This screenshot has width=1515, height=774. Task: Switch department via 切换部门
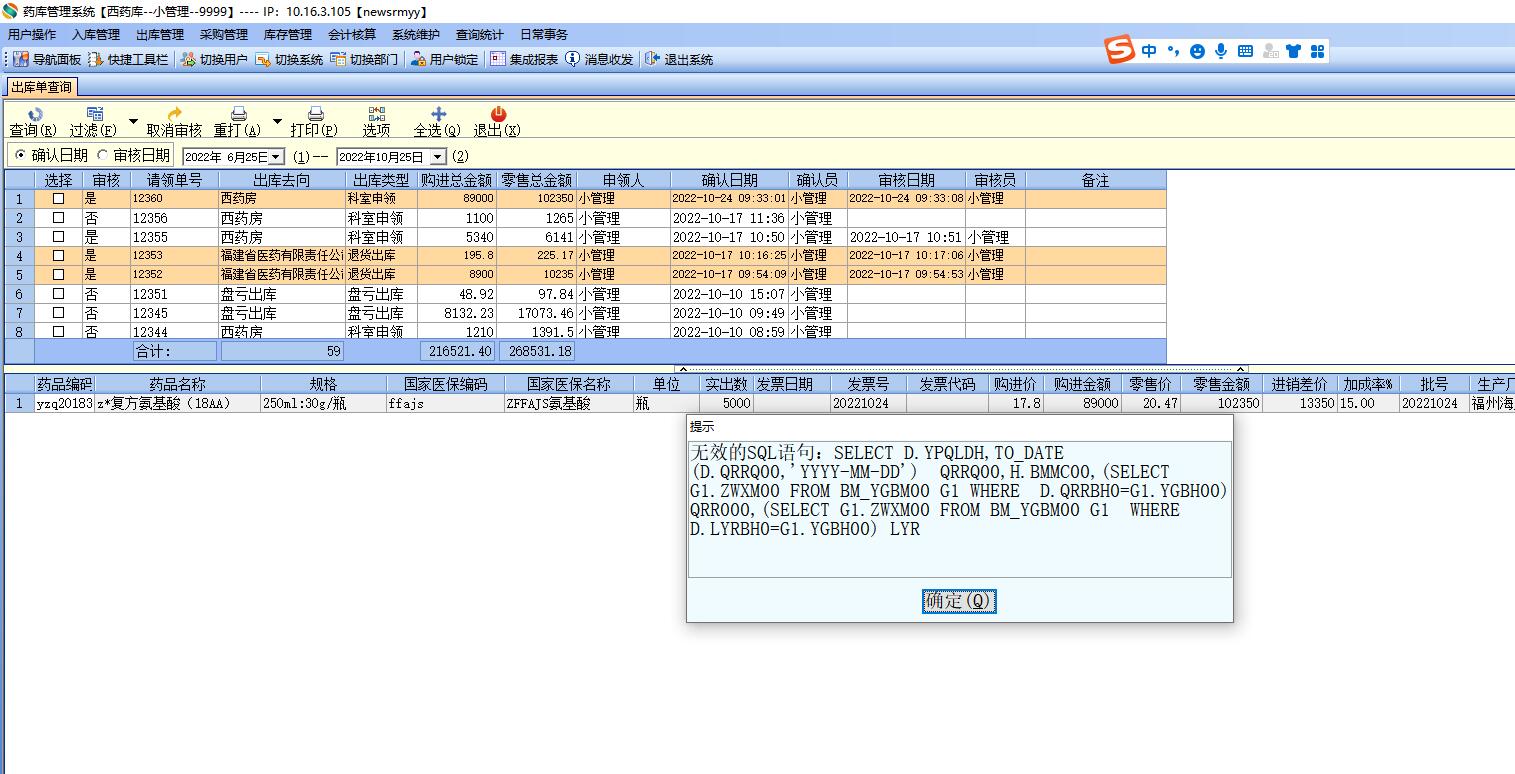pos(364,59)
